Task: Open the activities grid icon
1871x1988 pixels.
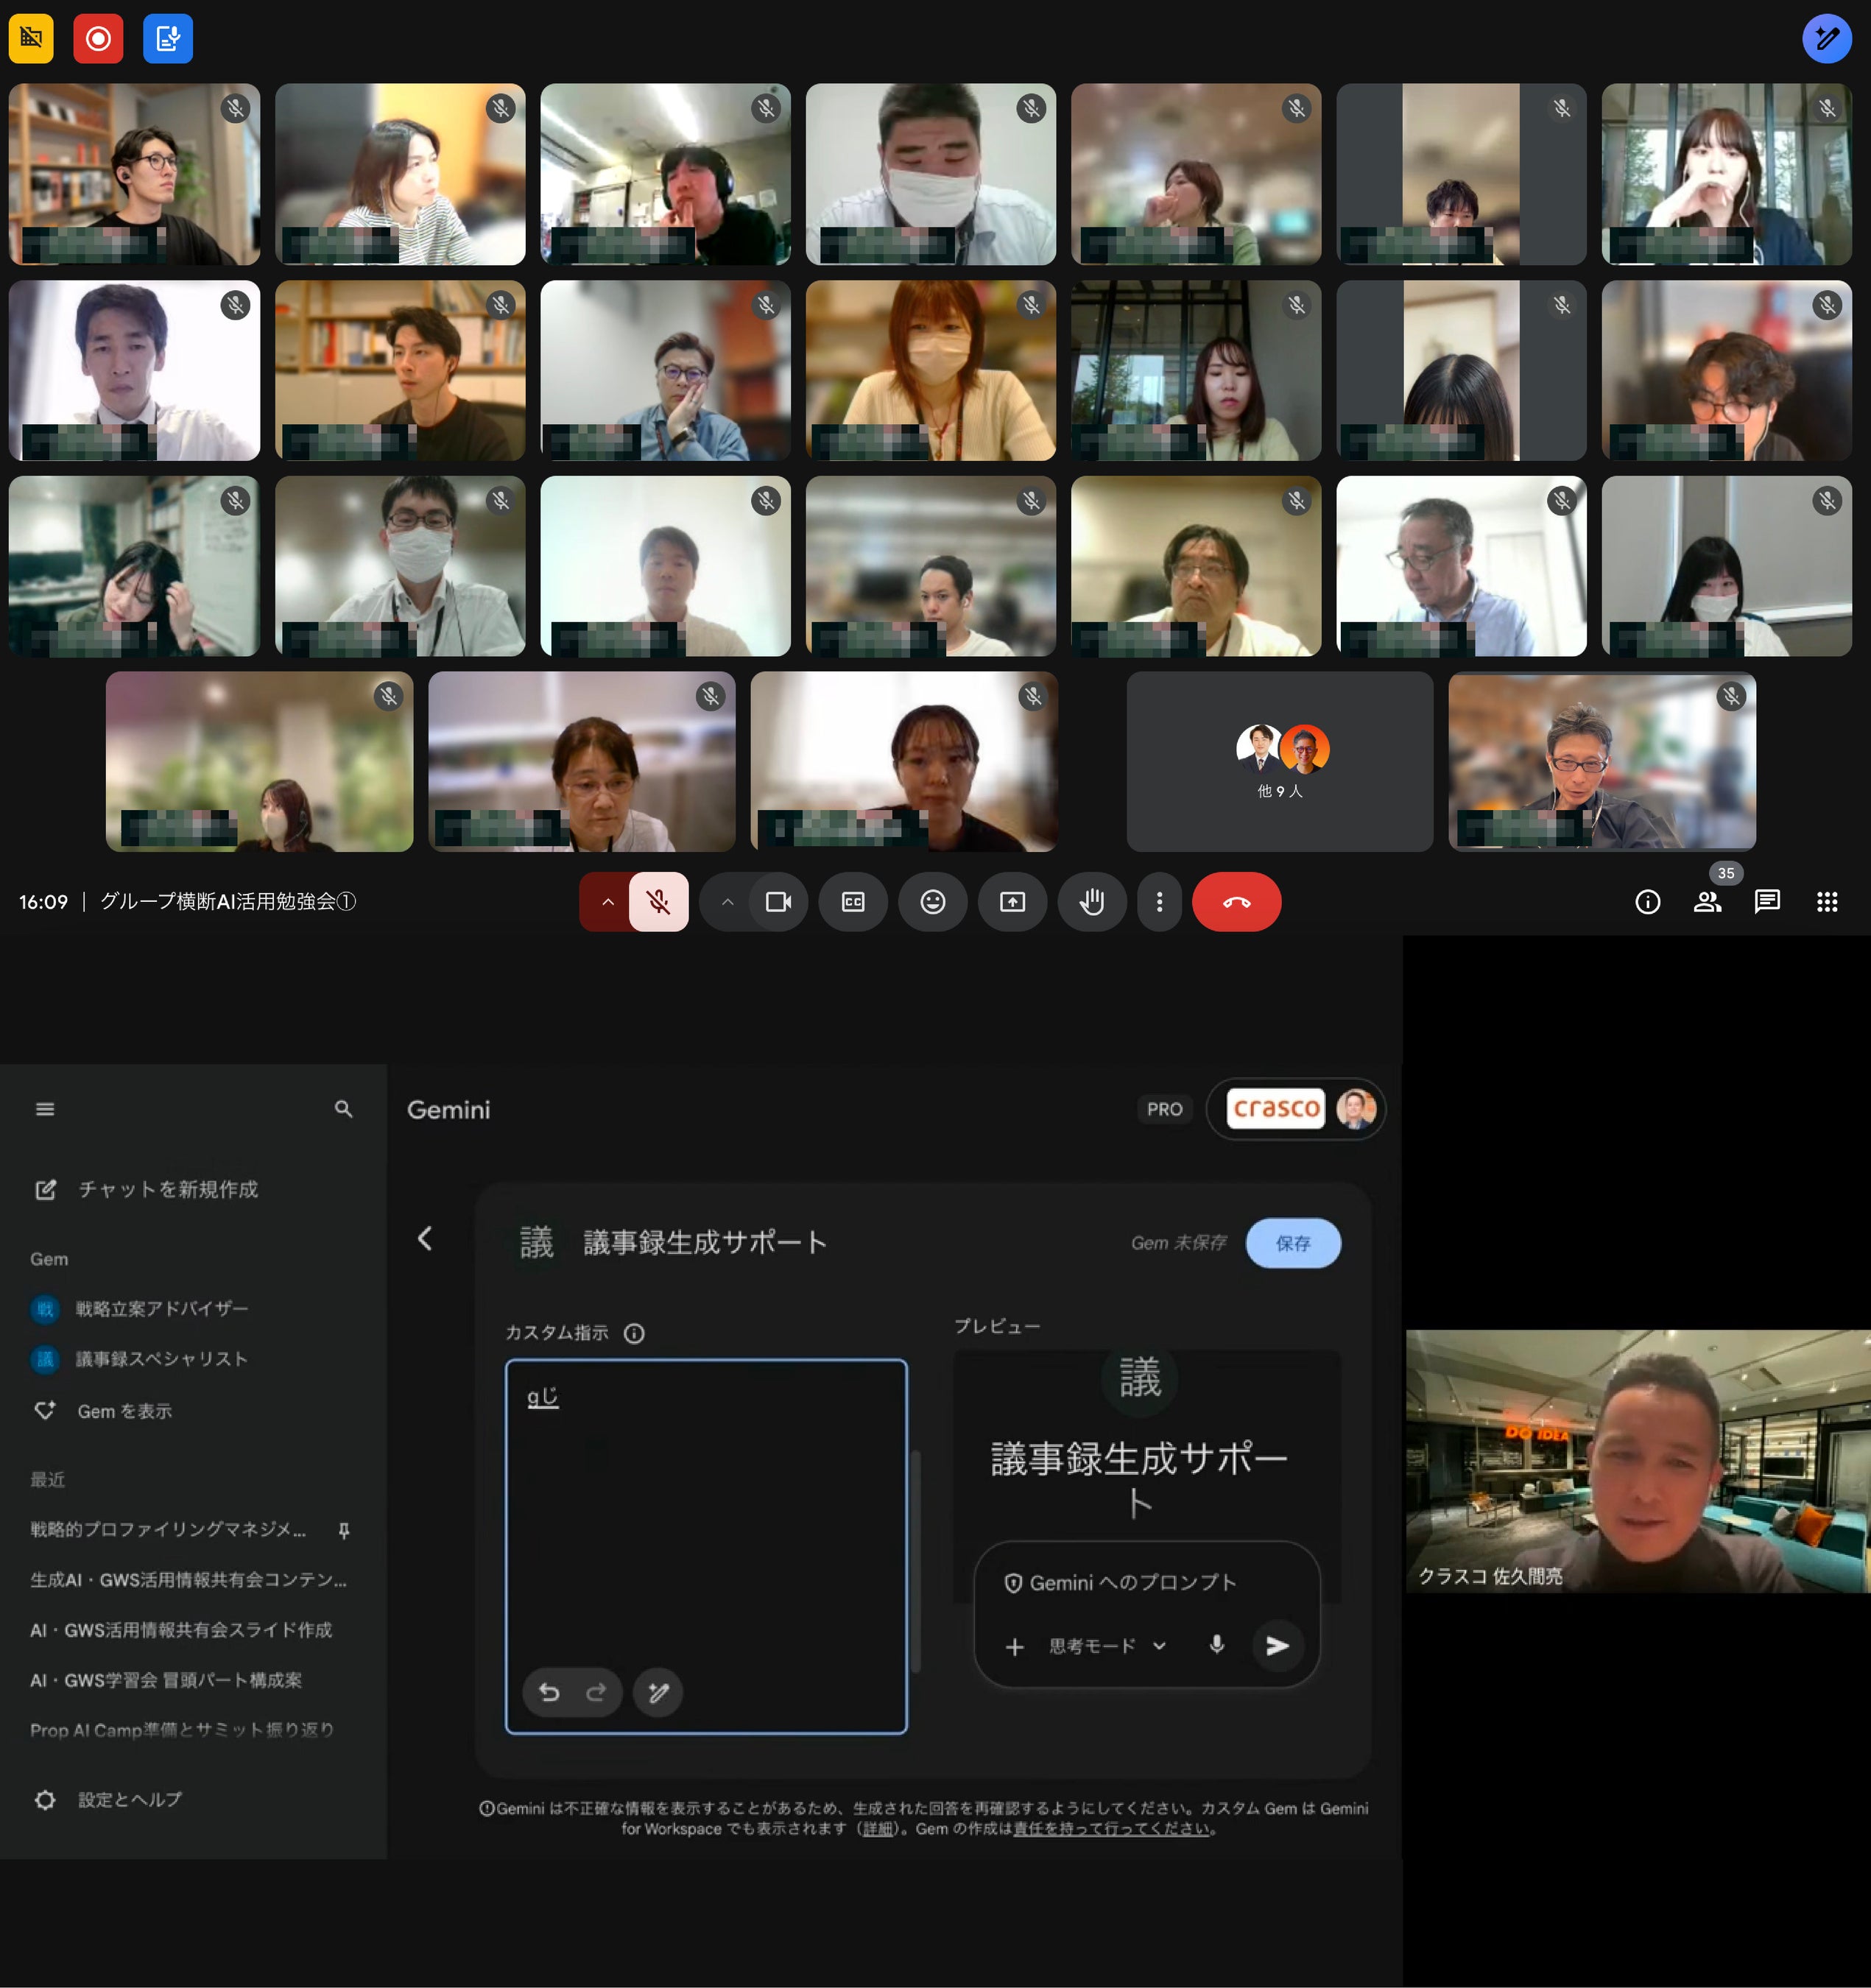Action: tap(1826, 902)
